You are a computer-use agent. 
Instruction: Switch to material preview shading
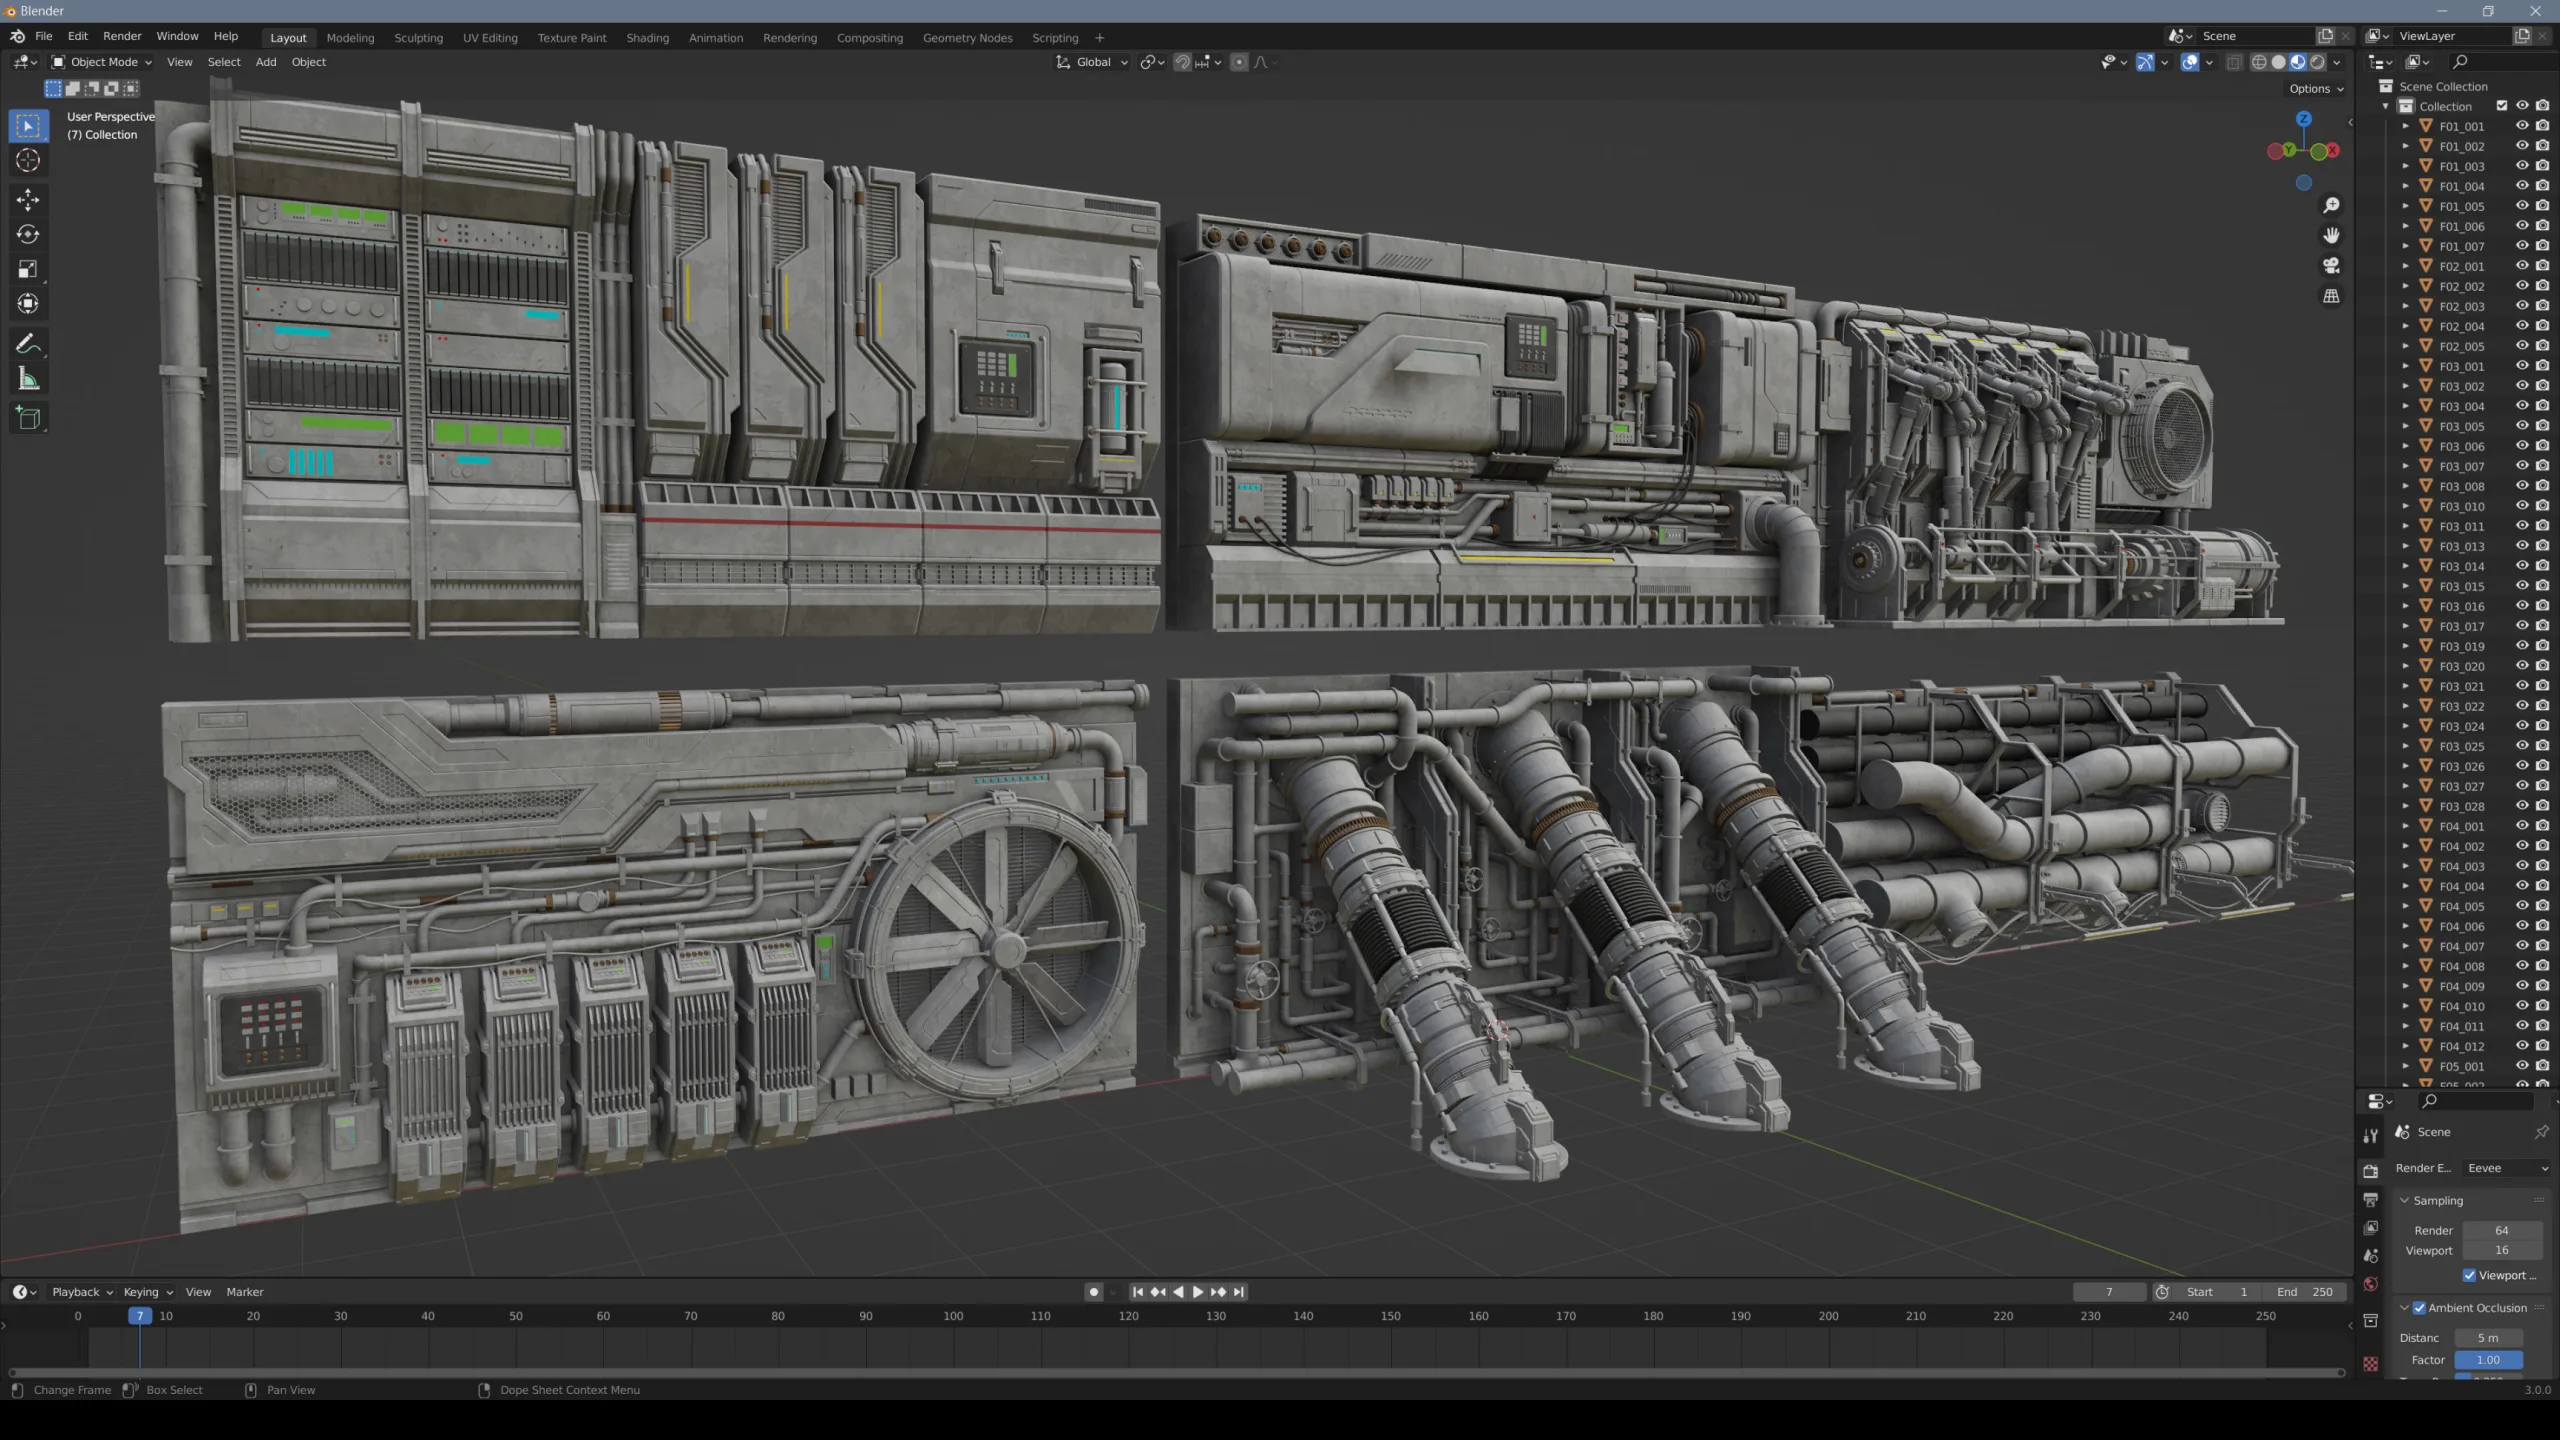[x=2298, y=62]
